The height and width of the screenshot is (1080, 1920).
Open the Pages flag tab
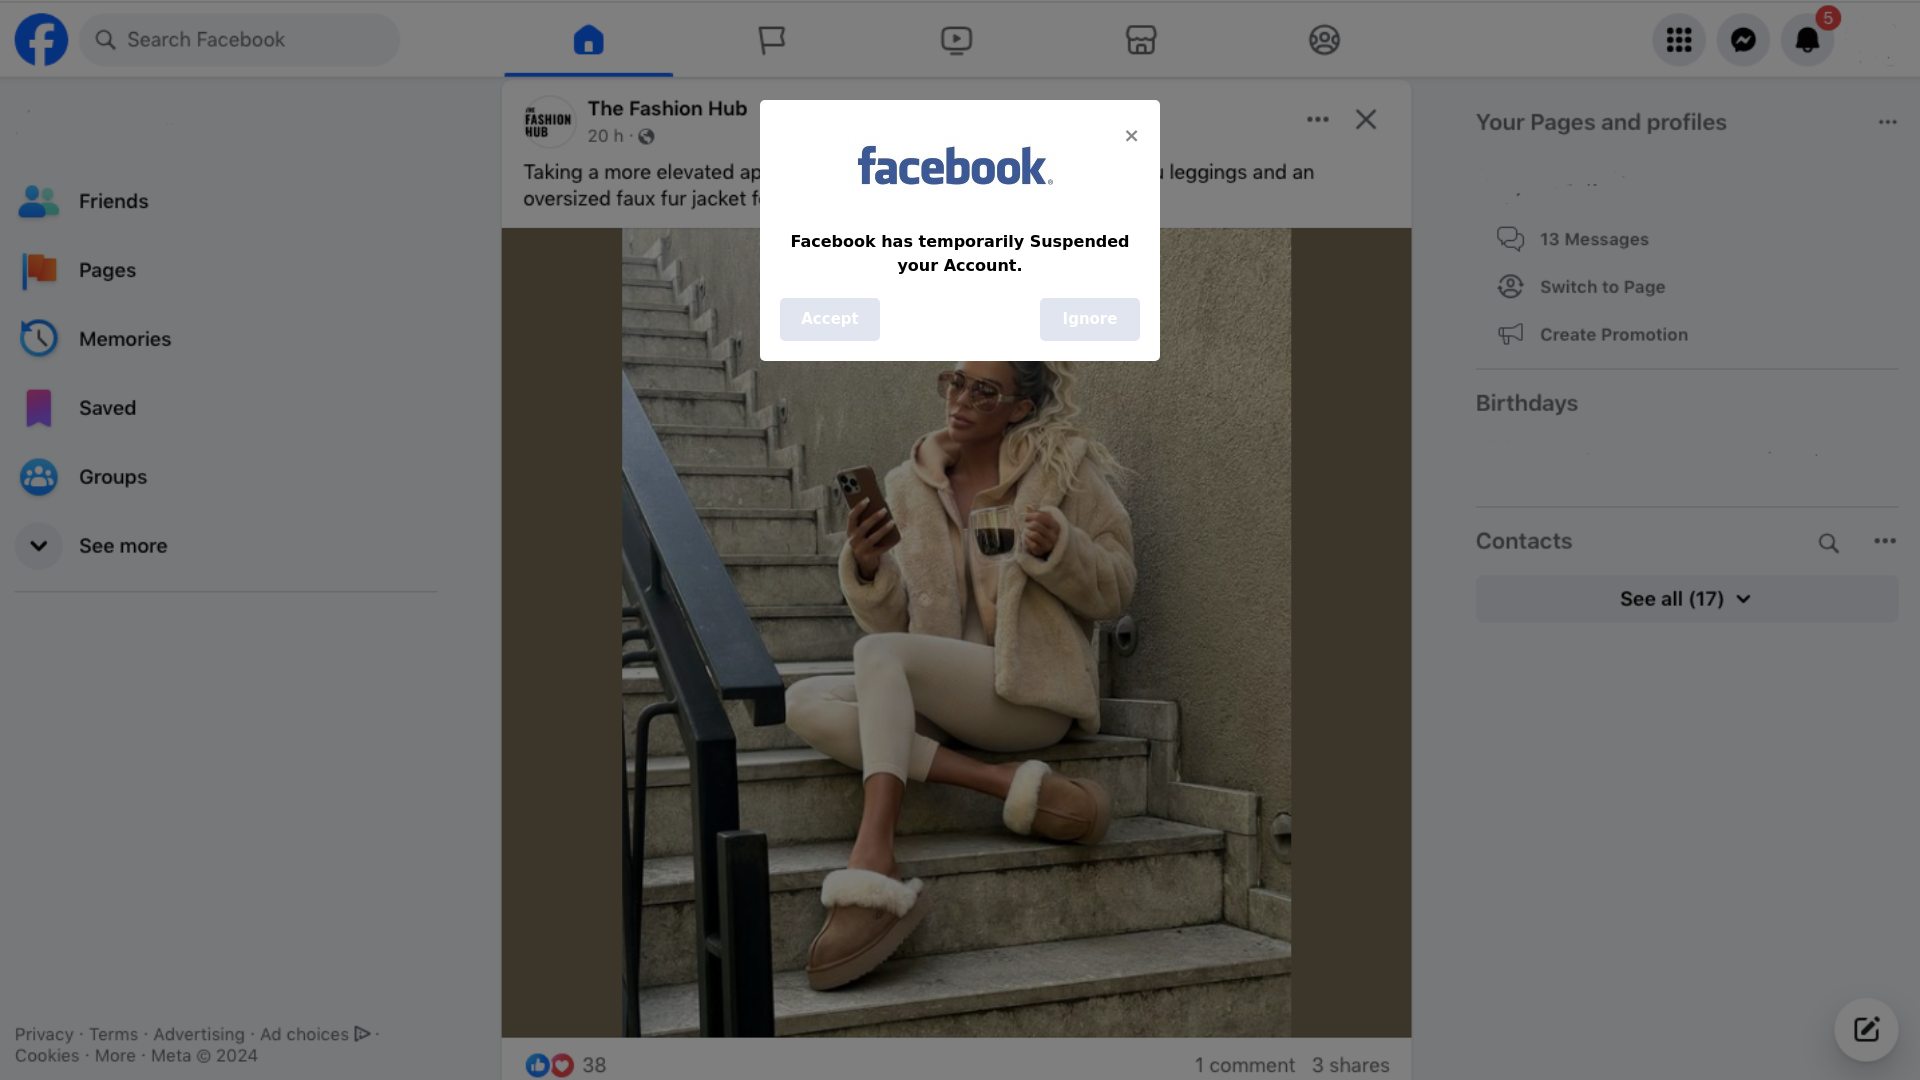772,40
